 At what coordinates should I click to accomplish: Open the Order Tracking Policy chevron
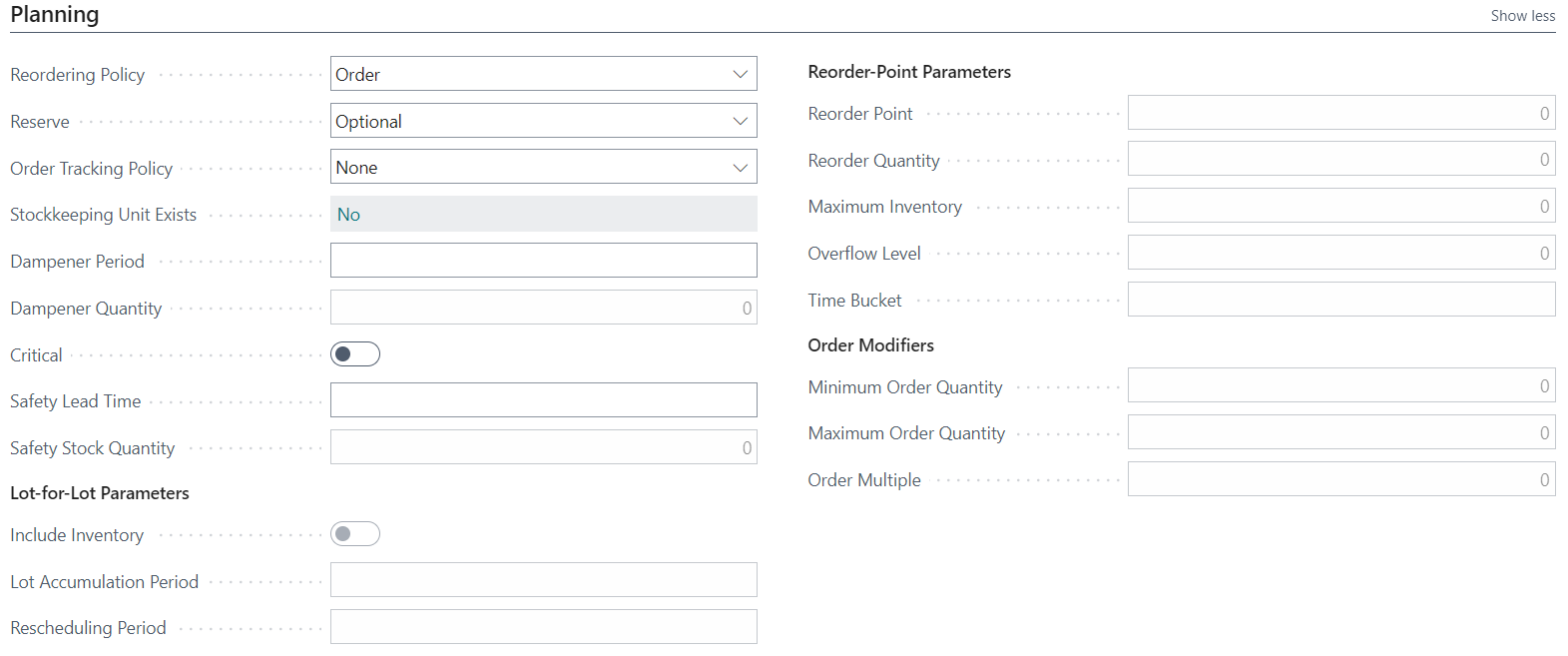(x=741, y=166)
